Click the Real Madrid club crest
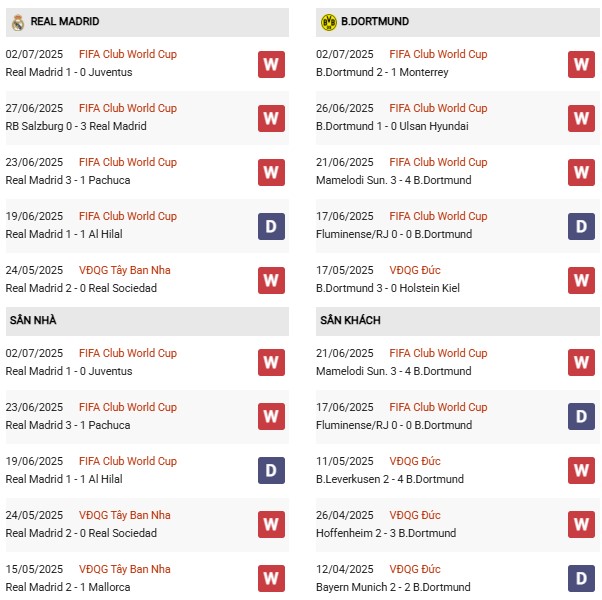This screenshot has width=602, height=600. pos(17,22)
